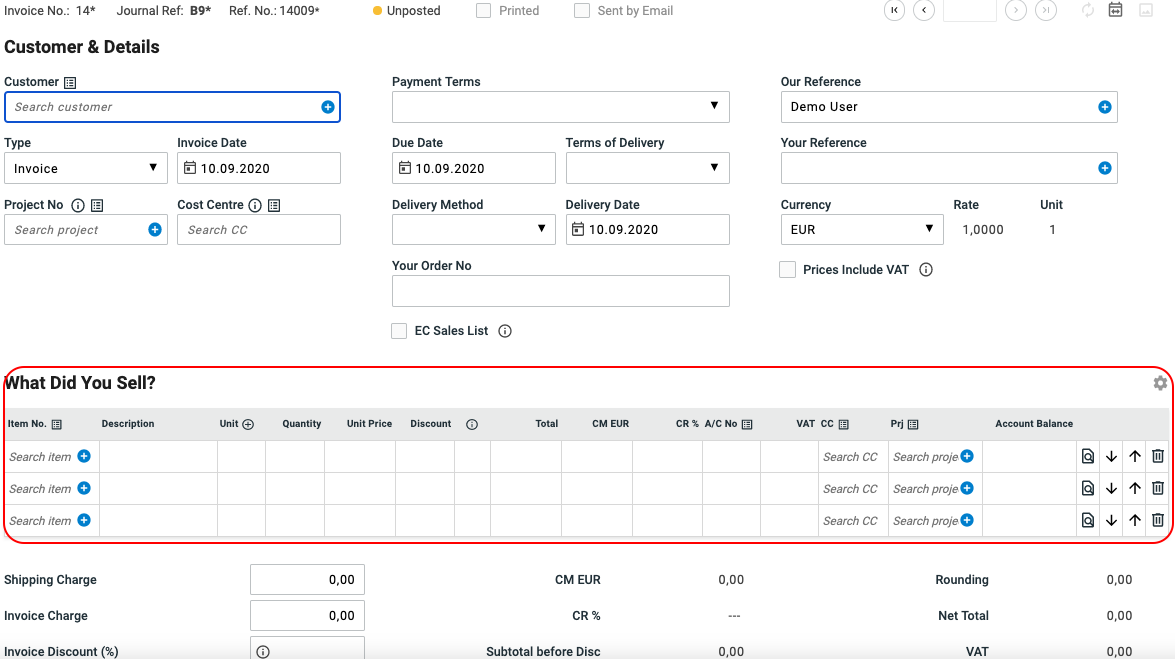Move the second item row up

(1134, 489)
